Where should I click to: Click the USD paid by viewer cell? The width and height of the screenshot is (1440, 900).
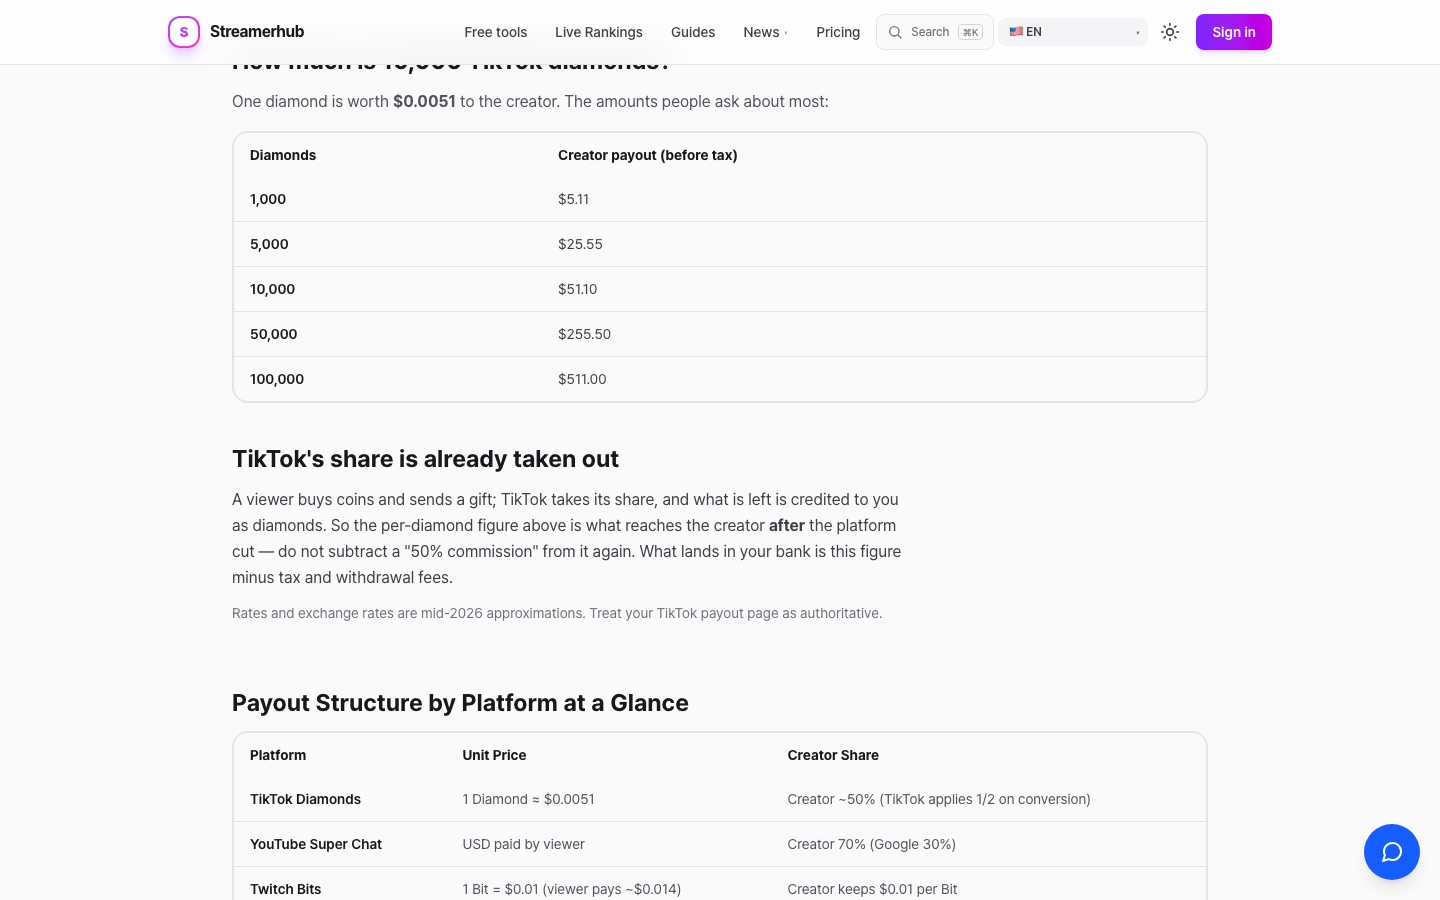(x=523, y=844)
